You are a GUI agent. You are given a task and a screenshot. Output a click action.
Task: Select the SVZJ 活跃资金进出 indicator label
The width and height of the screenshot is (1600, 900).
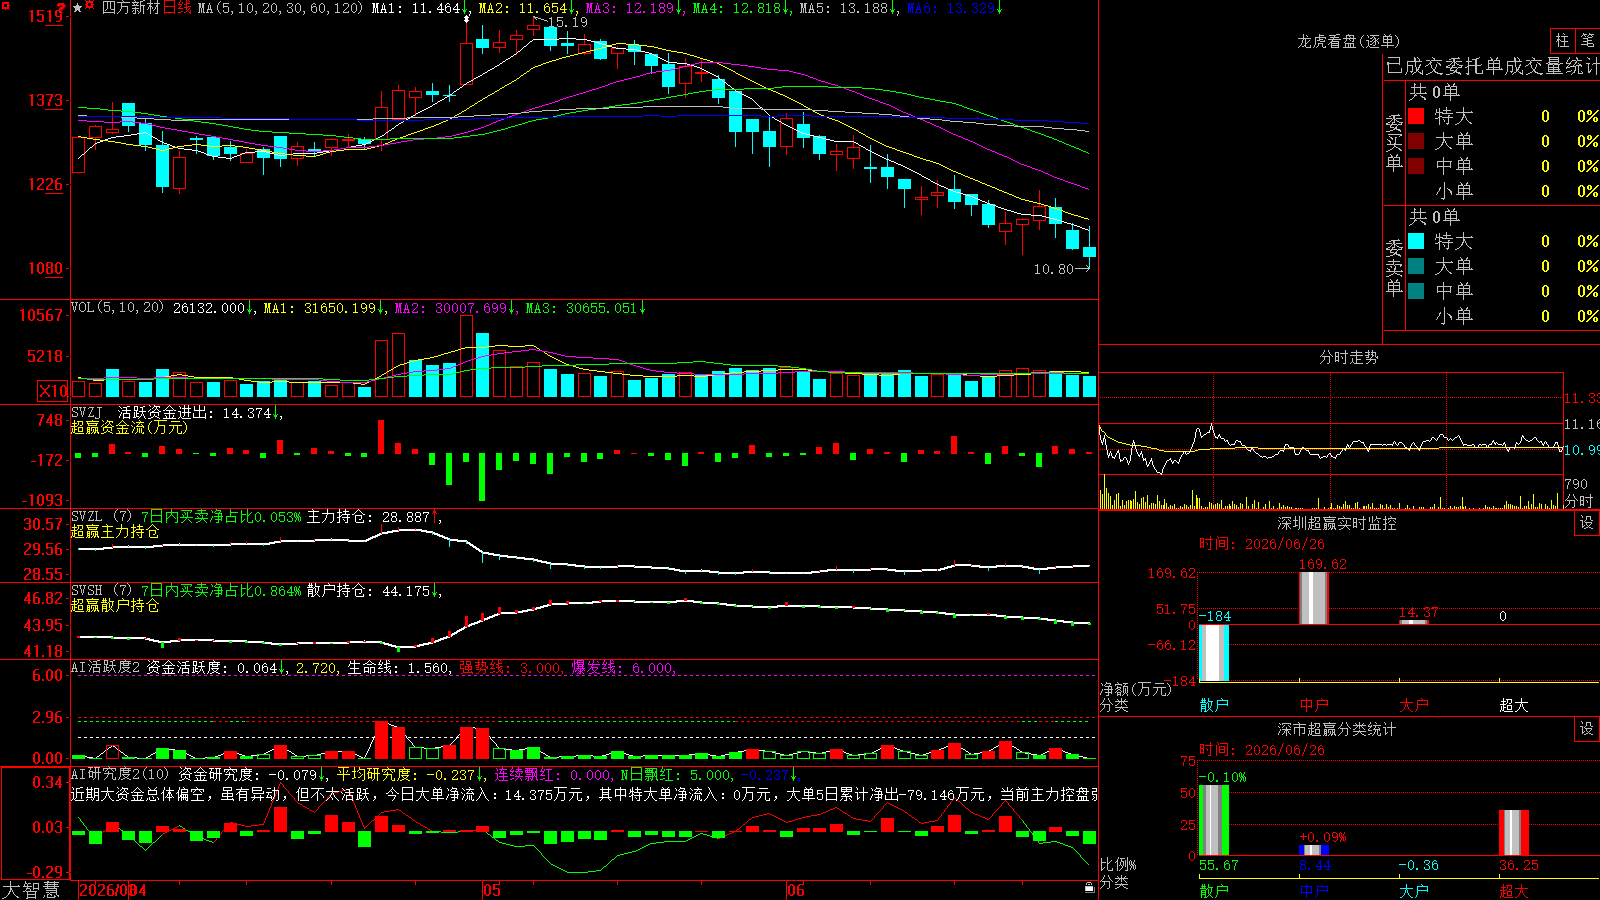(143, 412)
